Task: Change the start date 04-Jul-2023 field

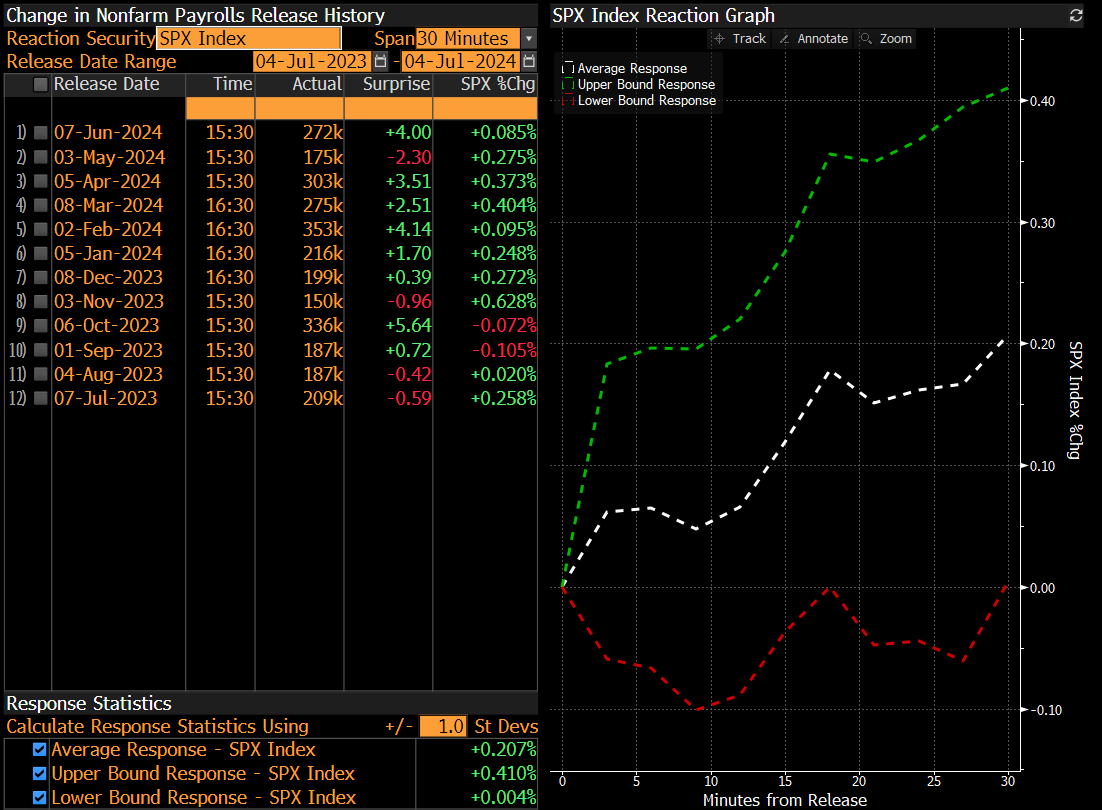Action: [x=311, y=62]
